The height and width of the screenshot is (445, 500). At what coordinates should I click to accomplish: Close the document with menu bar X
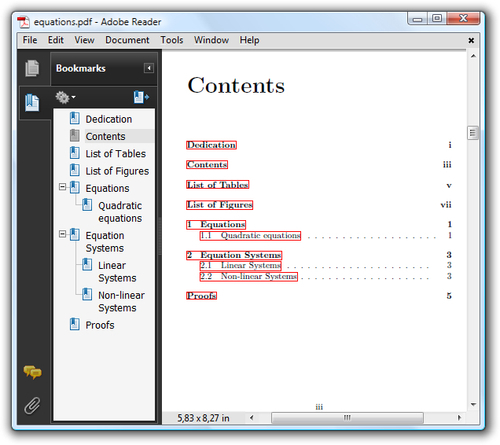tap(471, 40)
